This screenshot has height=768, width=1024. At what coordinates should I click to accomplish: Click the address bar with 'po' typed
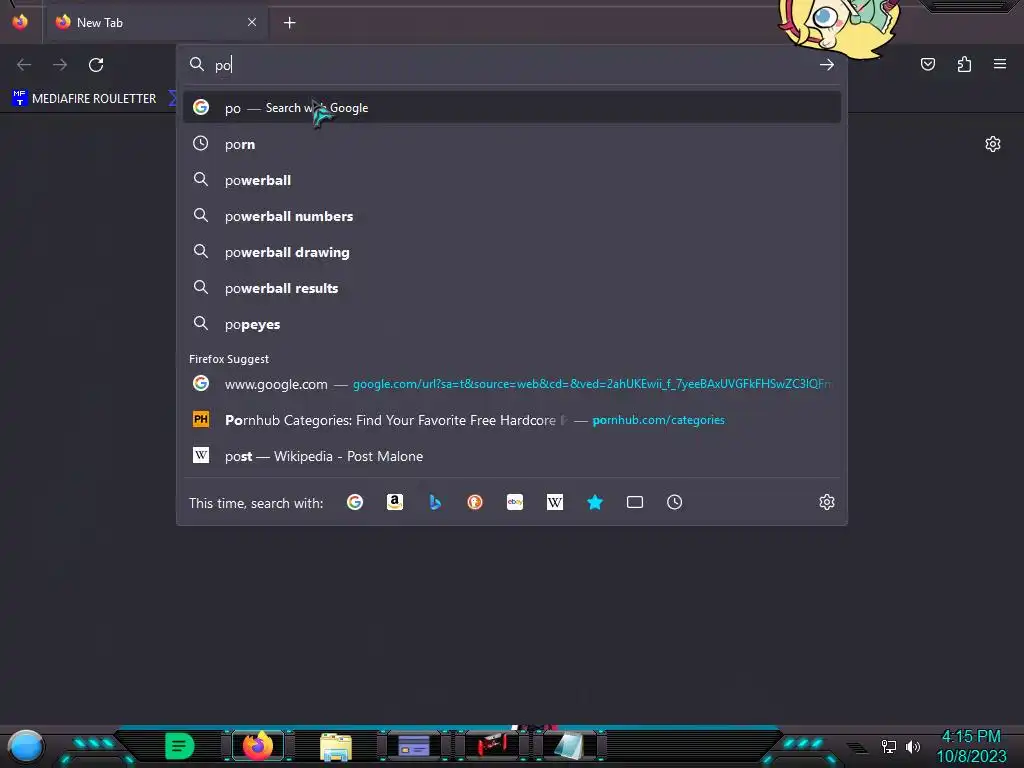pyautogui.click(x=511, y=65)
